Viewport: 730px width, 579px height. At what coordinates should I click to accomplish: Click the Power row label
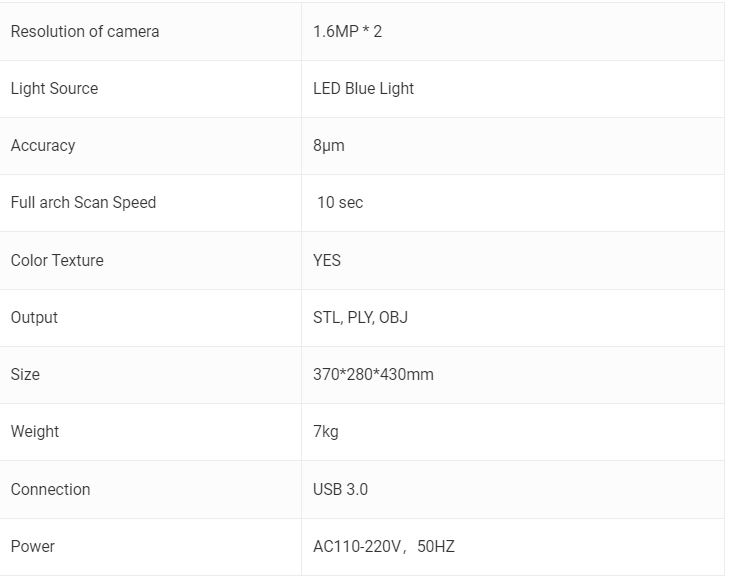pyautogui.click(x=33, y=546)
